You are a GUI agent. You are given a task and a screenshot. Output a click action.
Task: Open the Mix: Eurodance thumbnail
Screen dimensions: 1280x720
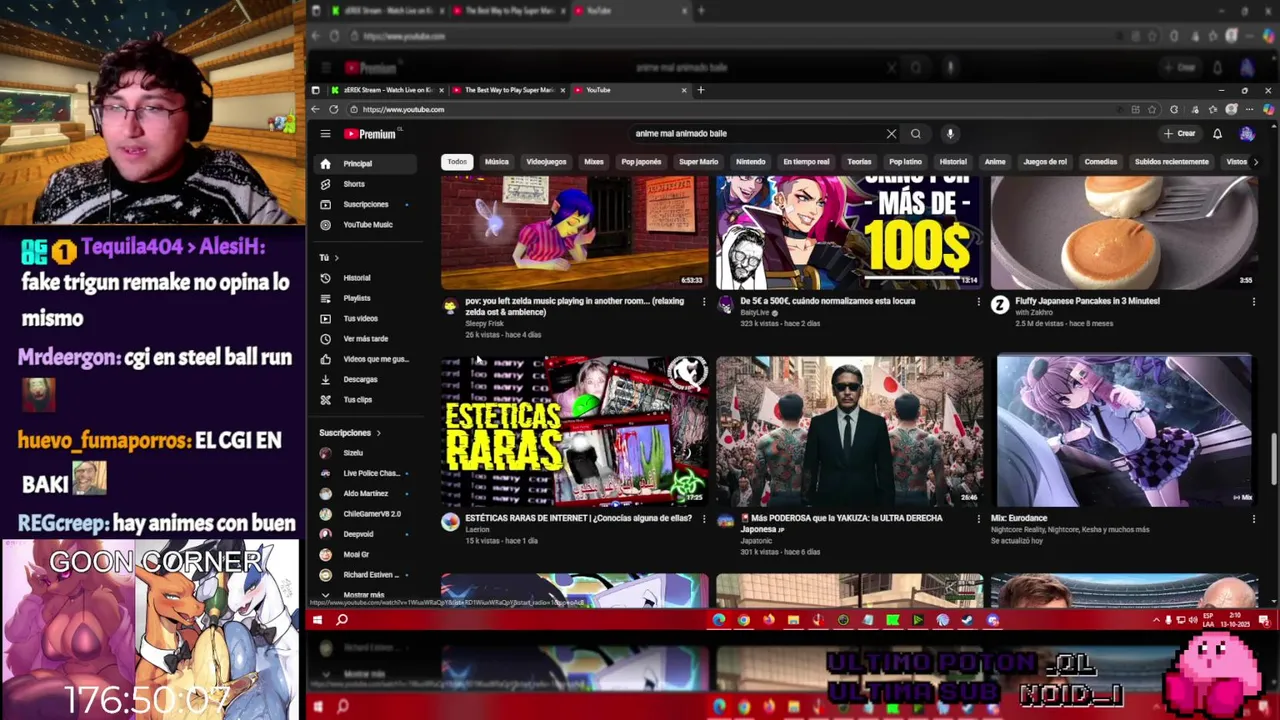tap(1124, 430)
